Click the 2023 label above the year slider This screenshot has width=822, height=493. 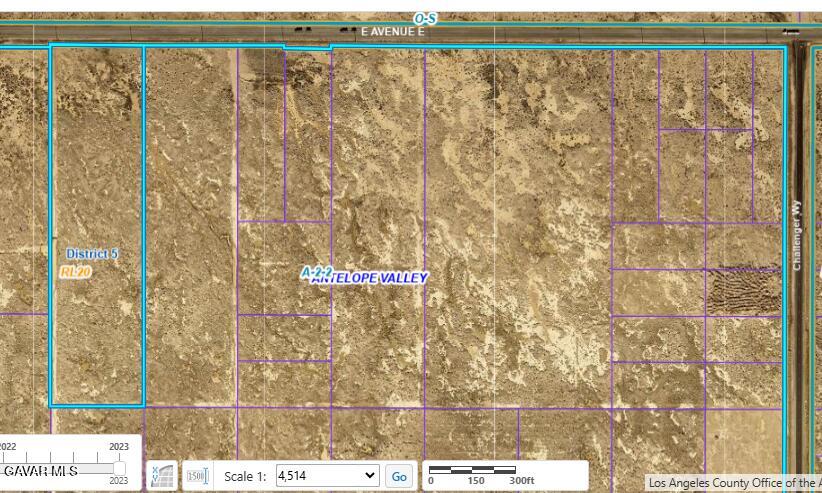click(119, 447)
